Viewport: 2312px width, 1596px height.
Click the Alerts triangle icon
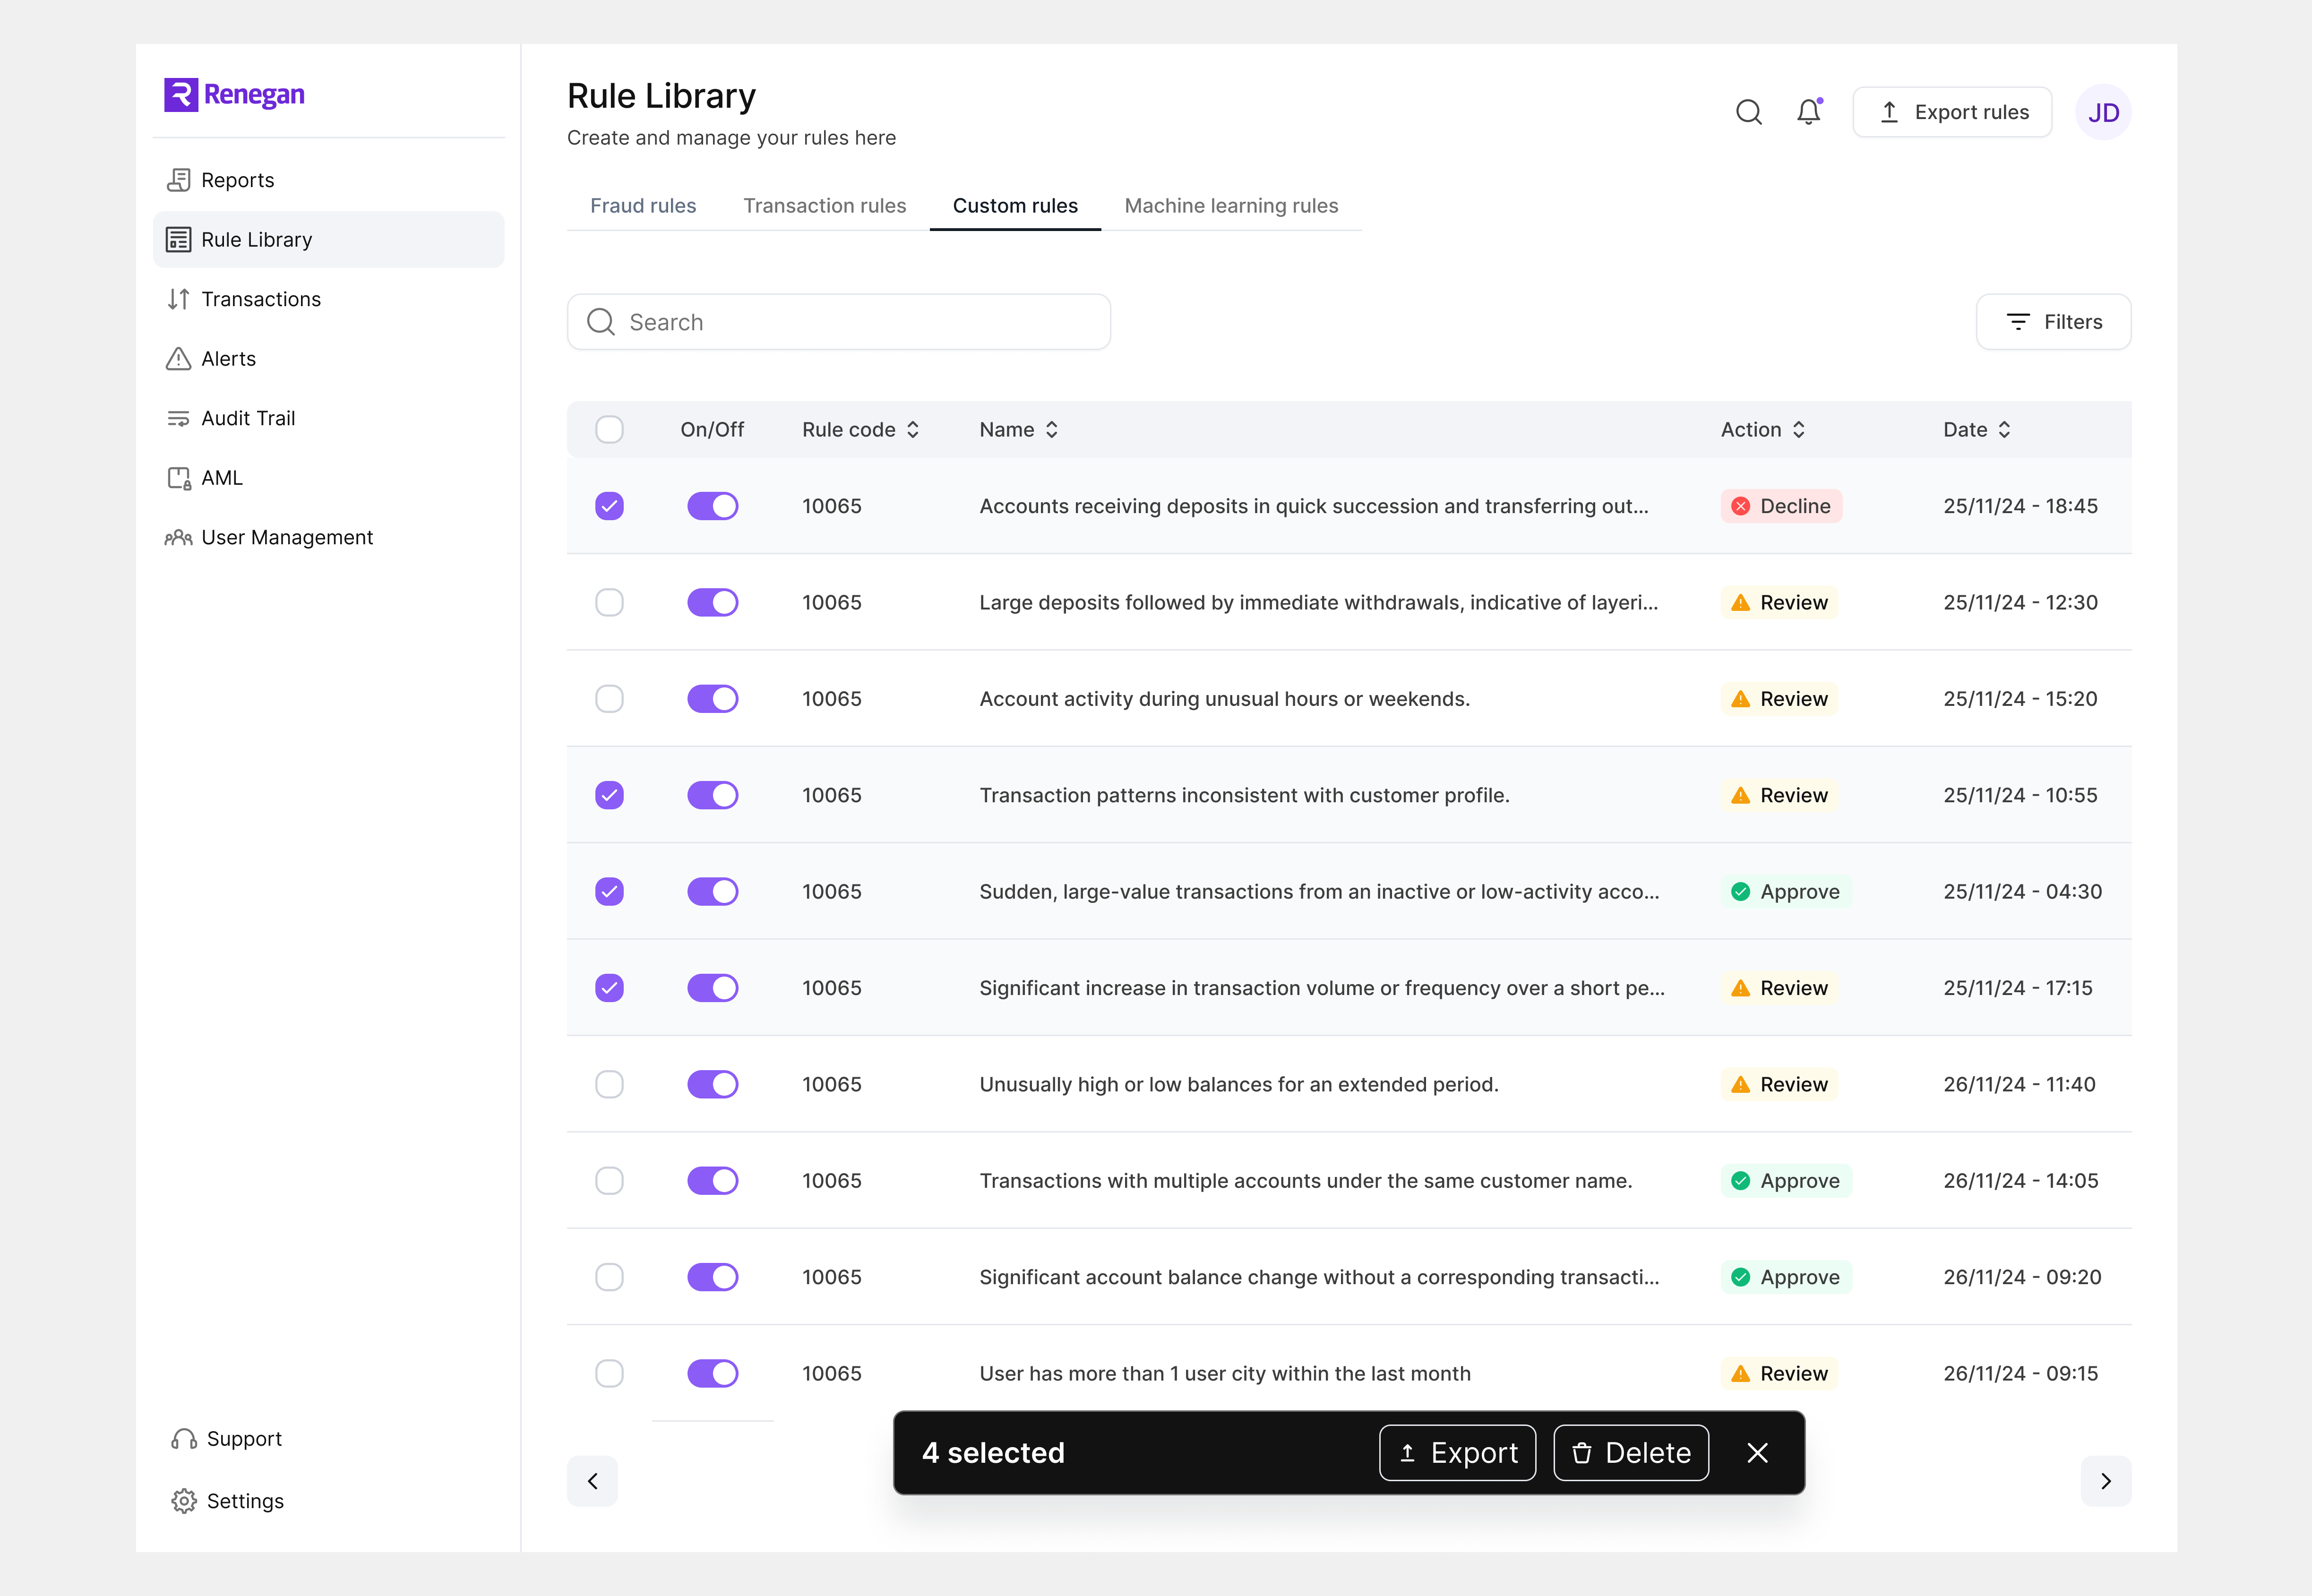(x=178, y=359)
